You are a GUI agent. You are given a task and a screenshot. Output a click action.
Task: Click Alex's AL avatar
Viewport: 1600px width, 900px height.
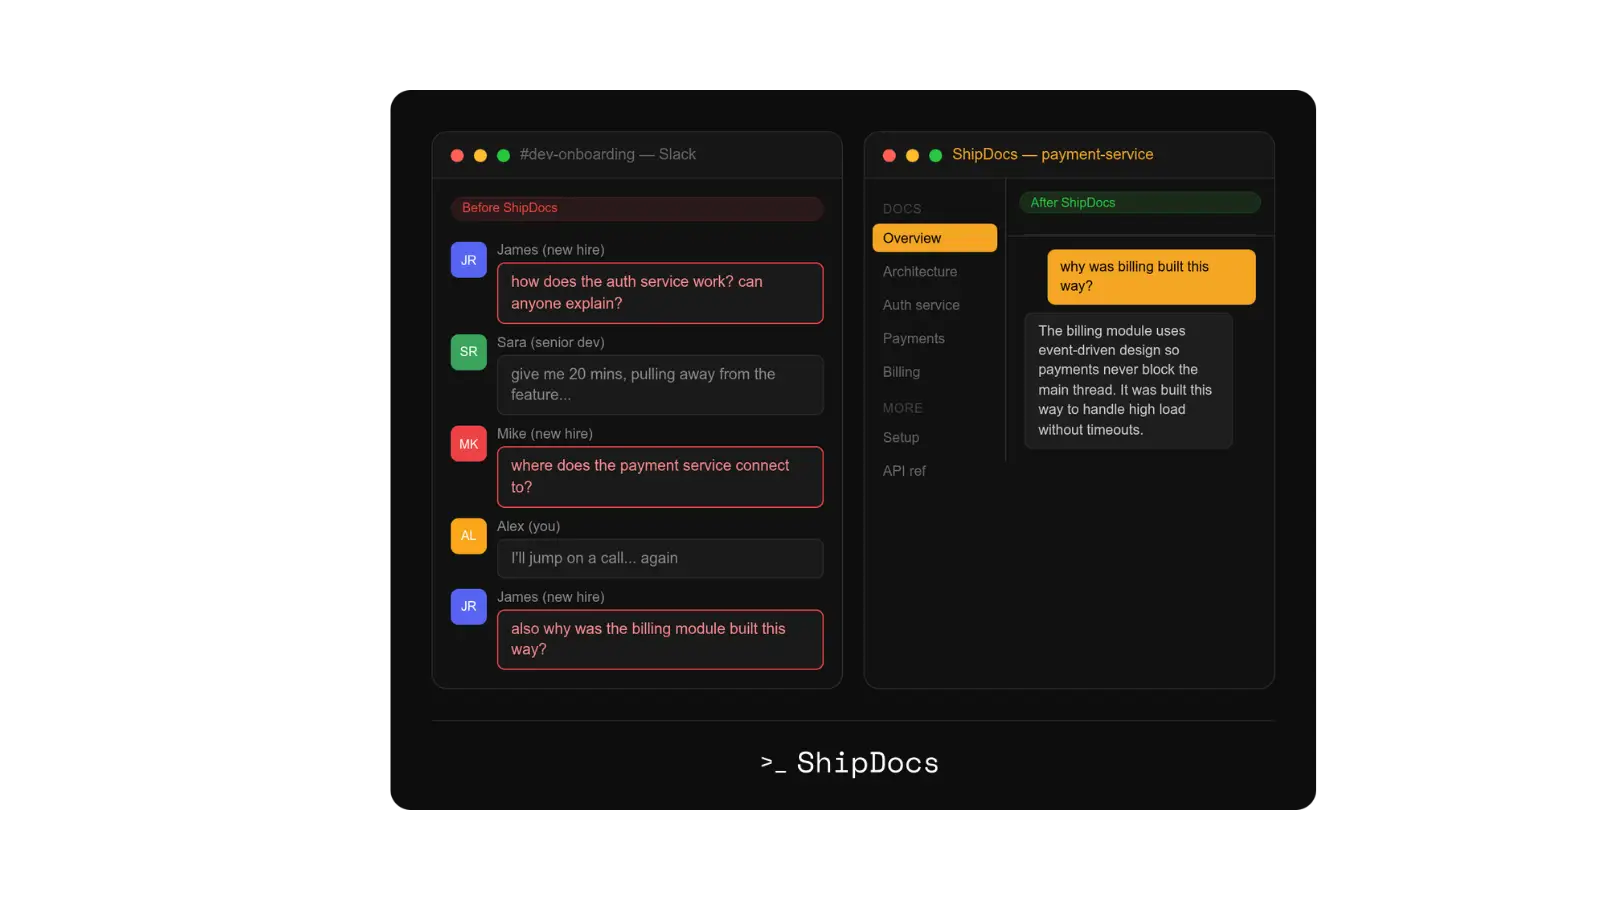click(468, 536)
